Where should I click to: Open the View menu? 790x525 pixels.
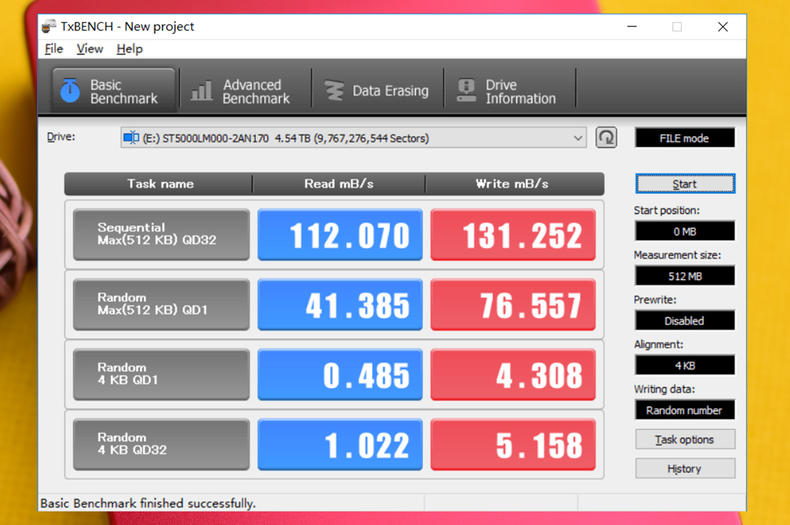click(89, 49)
